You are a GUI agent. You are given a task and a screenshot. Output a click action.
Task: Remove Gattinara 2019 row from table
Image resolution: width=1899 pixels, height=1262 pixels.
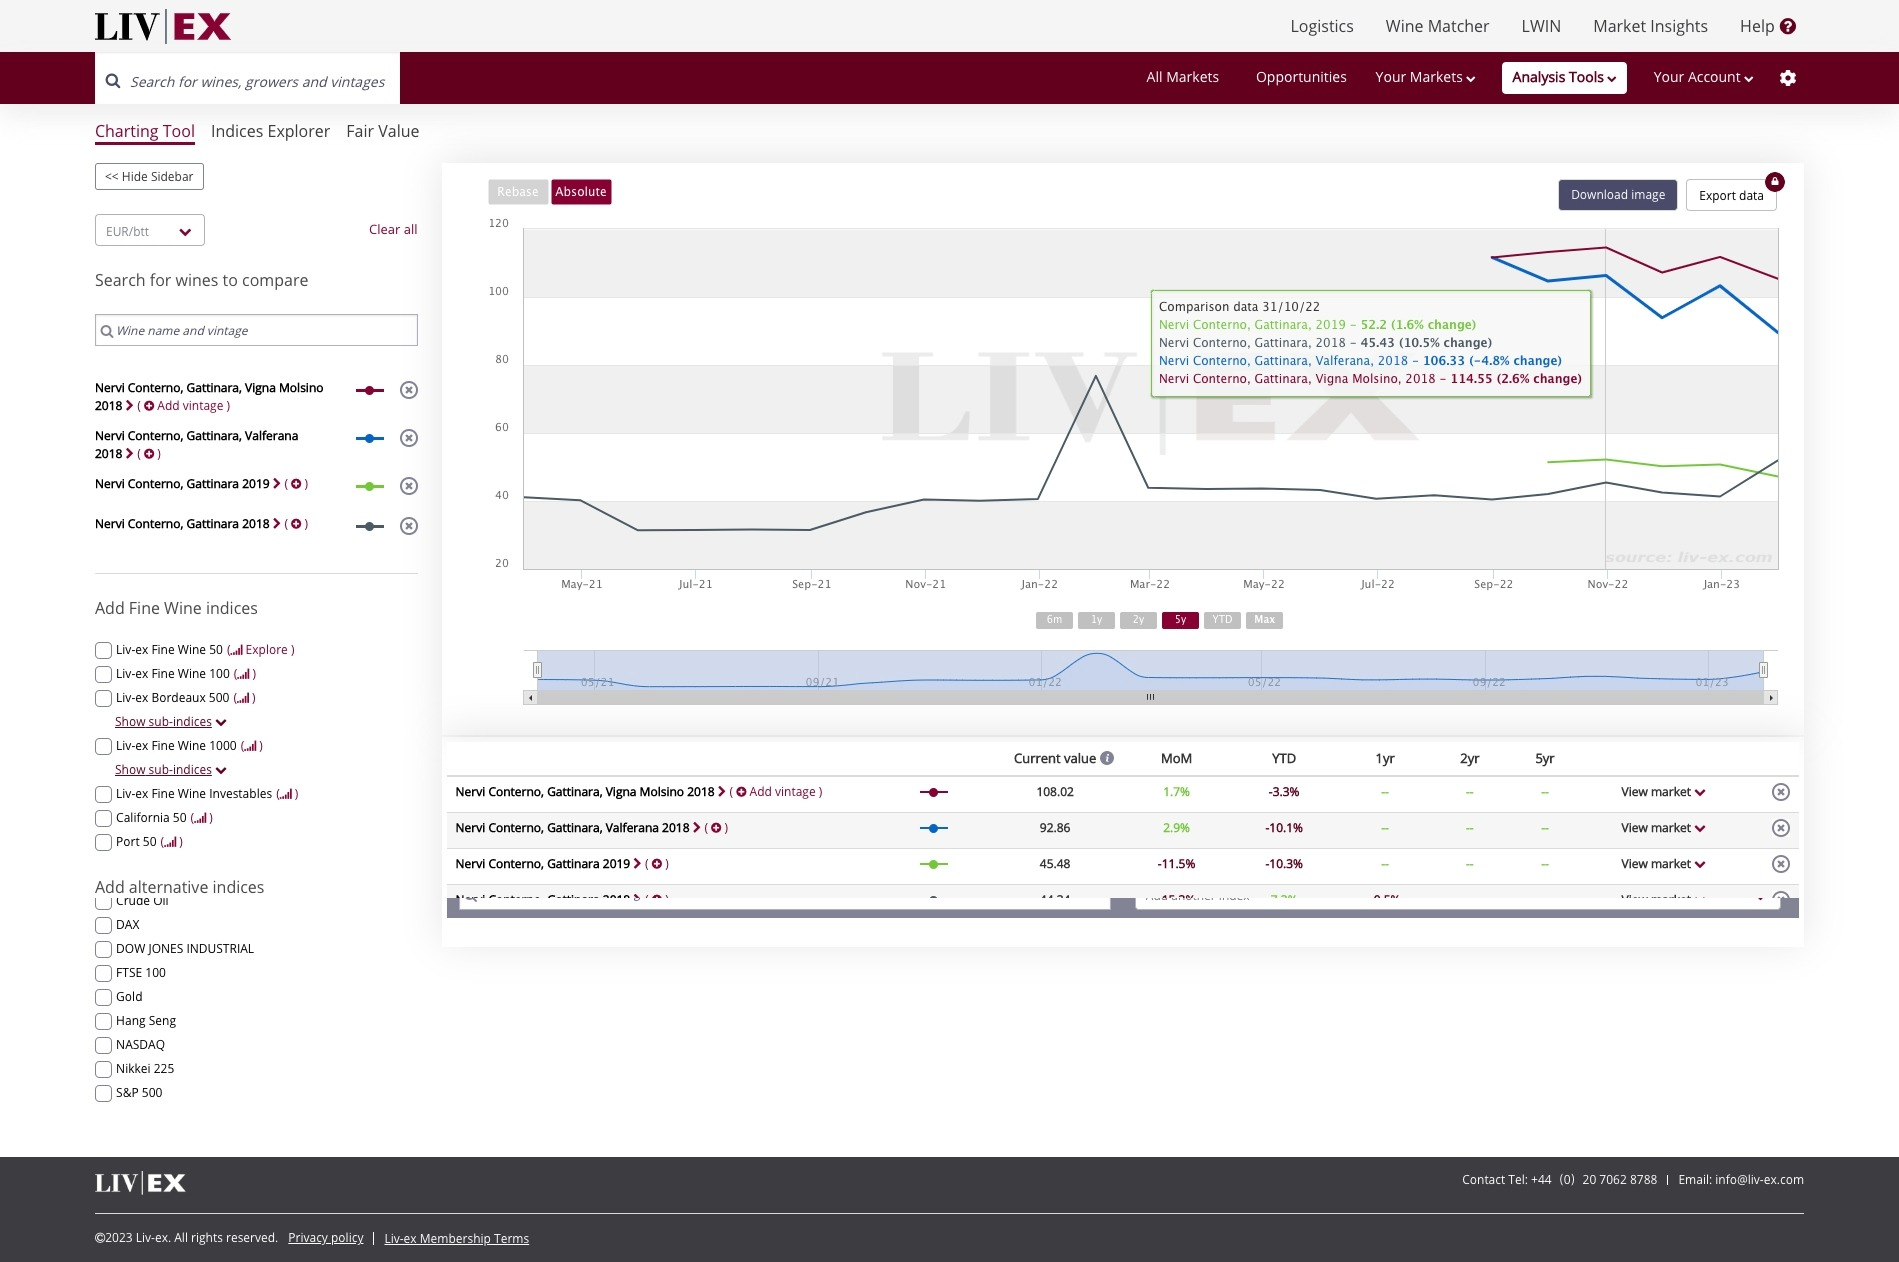pos(1781,864)
